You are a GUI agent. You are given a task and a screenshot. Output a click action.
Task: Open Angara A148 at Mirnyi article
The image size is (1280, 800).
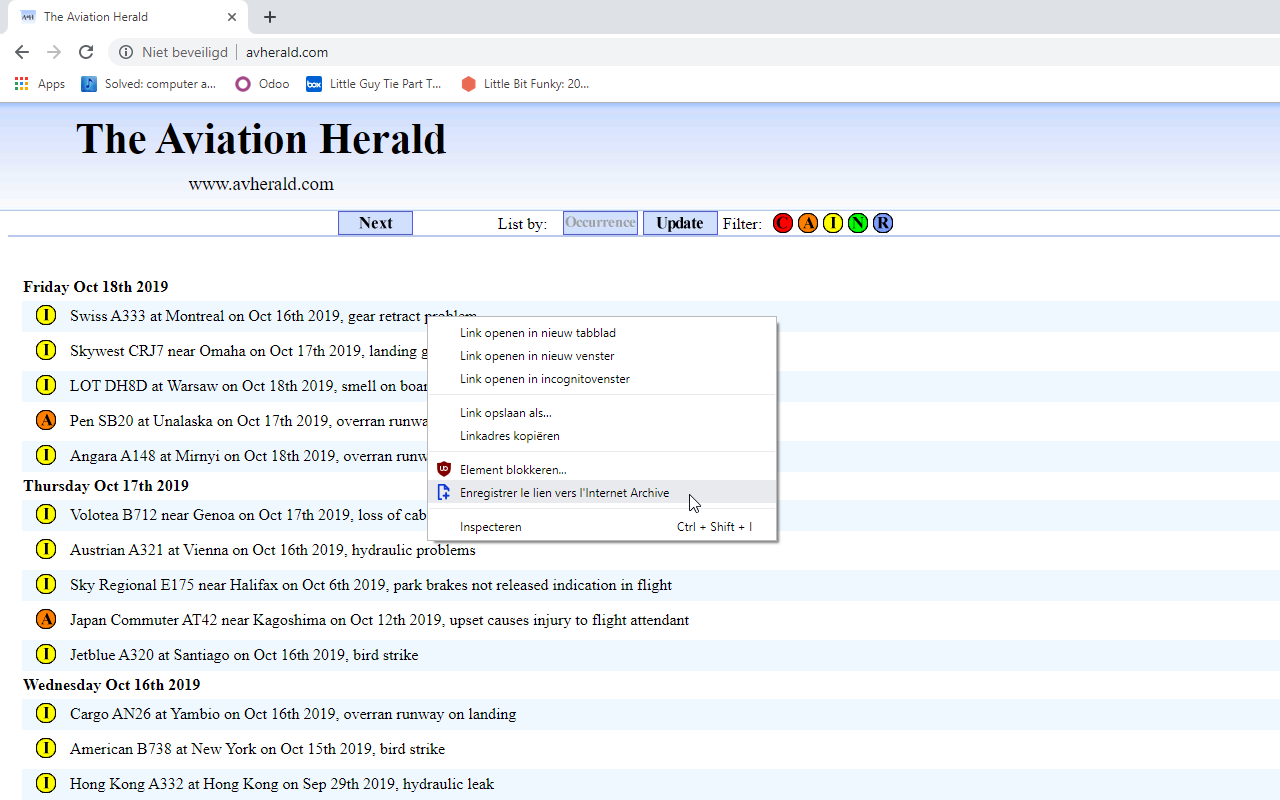pos(248,456)
